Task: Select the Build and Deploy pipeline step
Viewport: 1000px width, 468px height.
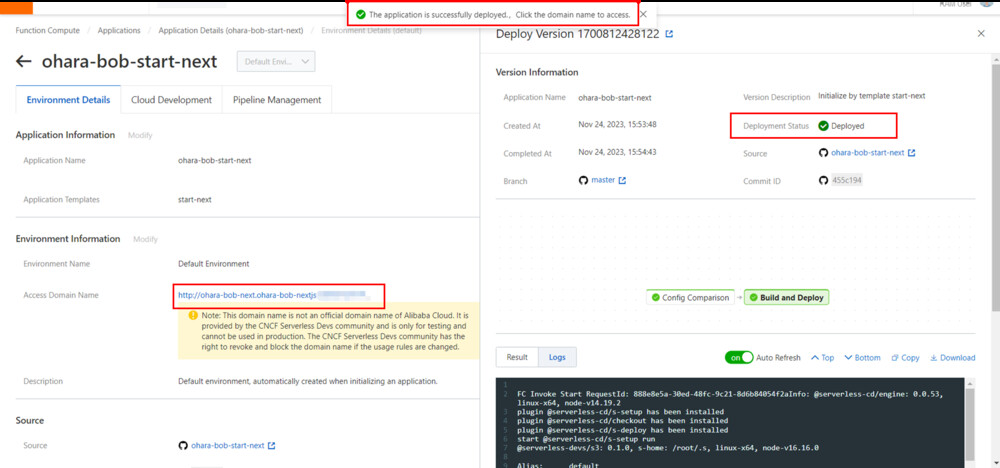Action: (786, 298)
